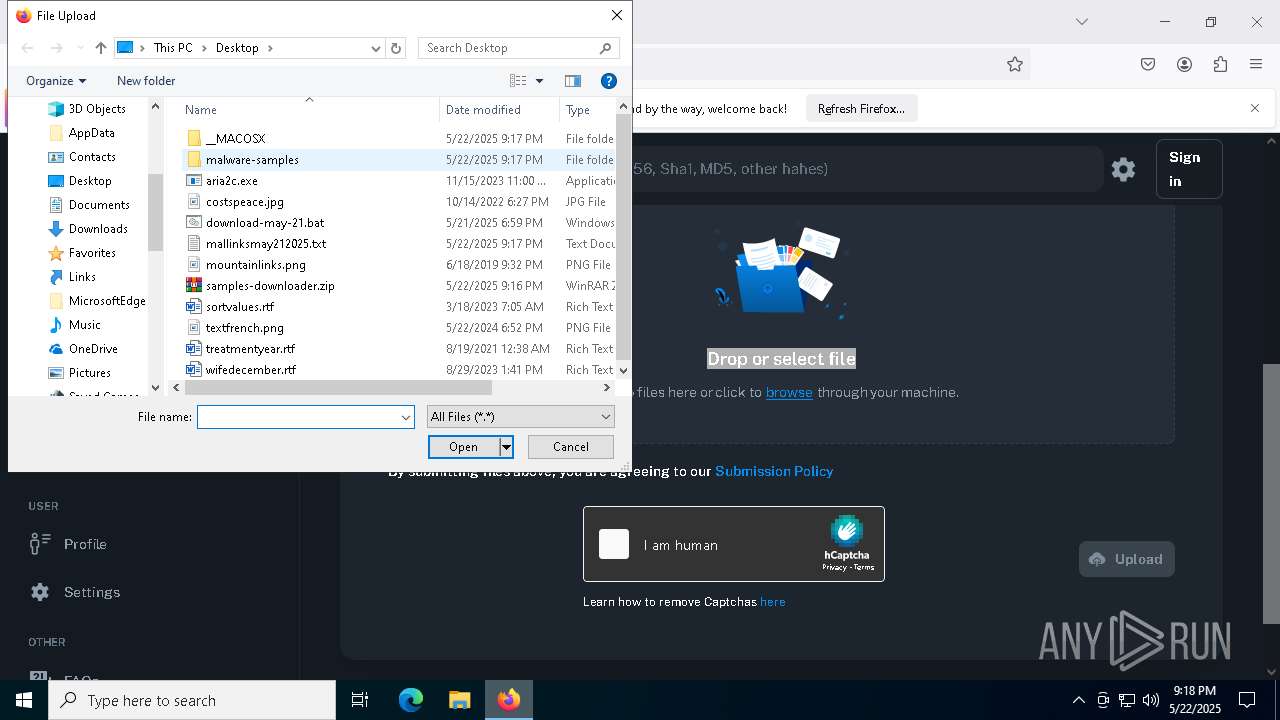Open Pictures in the navigation pane
This screenshot has height=720, width=1280.
(90, 373)
